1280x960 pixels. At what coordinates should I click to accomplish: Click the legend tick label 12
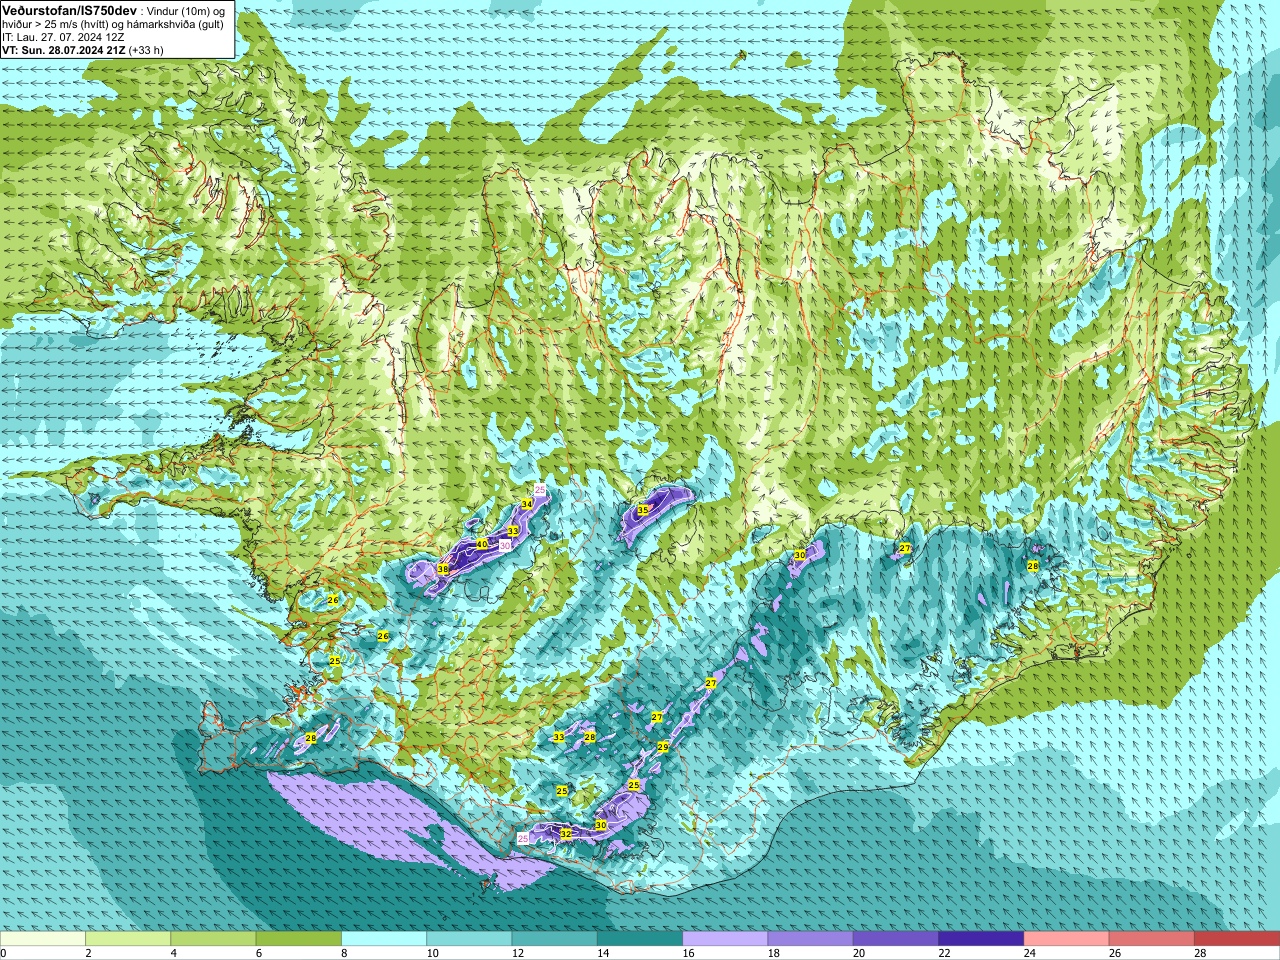point(518,953)
